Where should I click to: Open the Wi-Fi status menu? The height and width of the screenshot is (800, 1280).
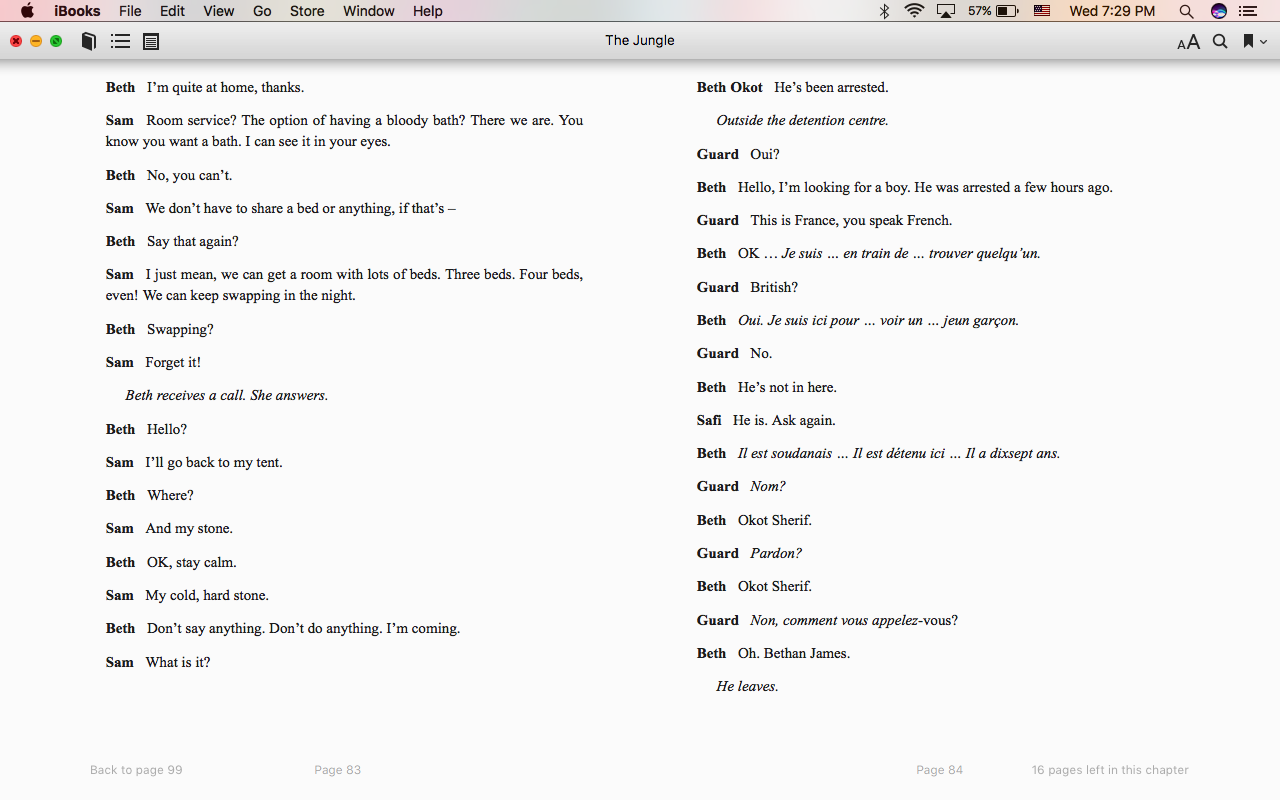coord(914,11)
